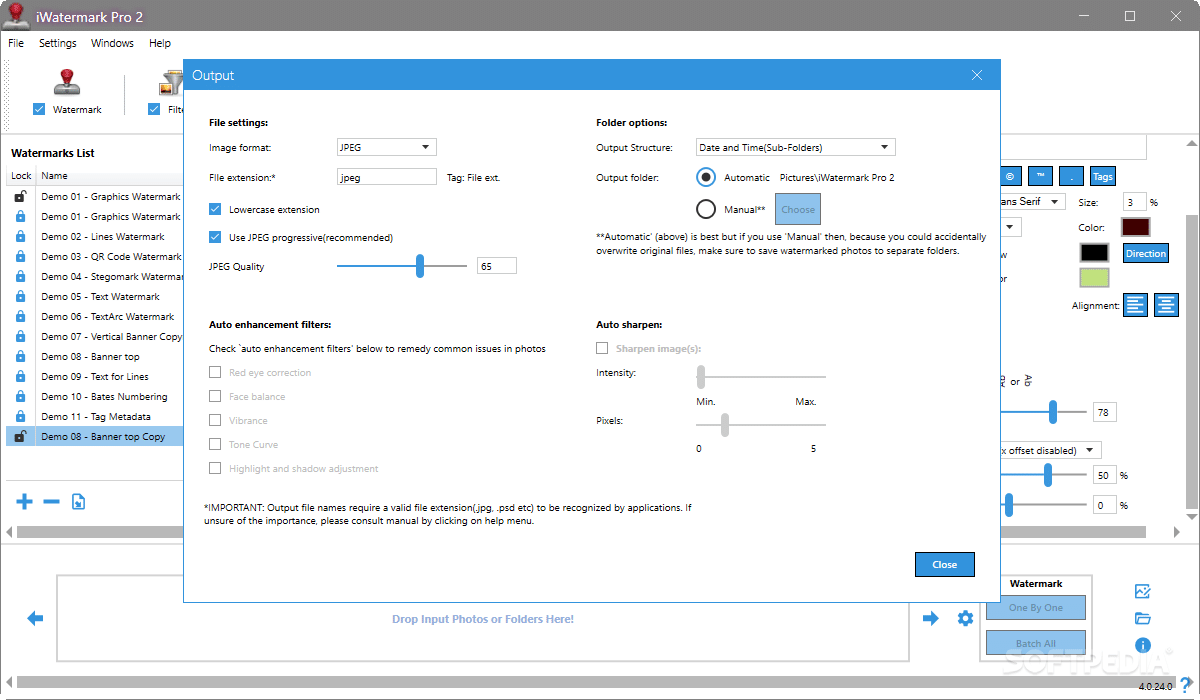Toggle lock icon for Demo 10 - Bates Numbering

click(20, 397)
